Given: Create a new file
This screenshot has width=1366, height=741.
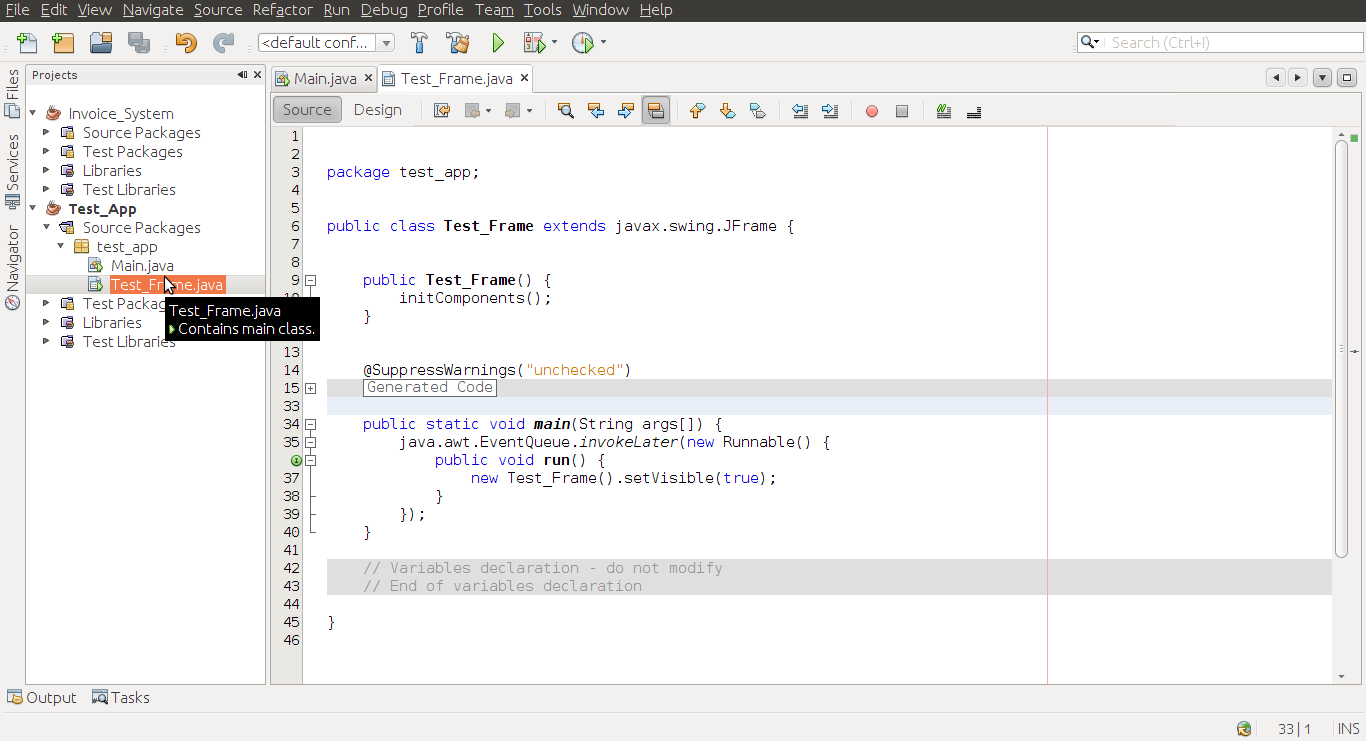Looking at the screenshot, I should (x=27, y=42).
